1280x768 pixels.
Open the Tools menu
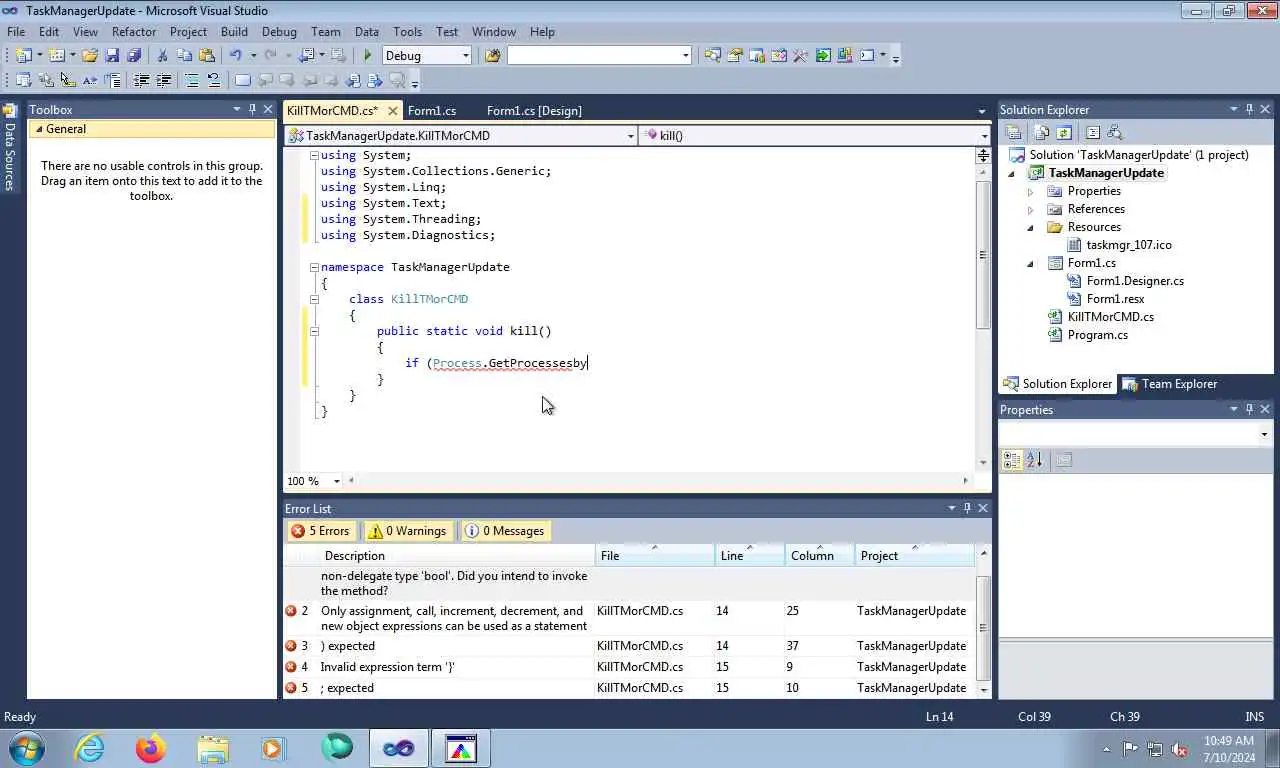[x=407, y=32]
